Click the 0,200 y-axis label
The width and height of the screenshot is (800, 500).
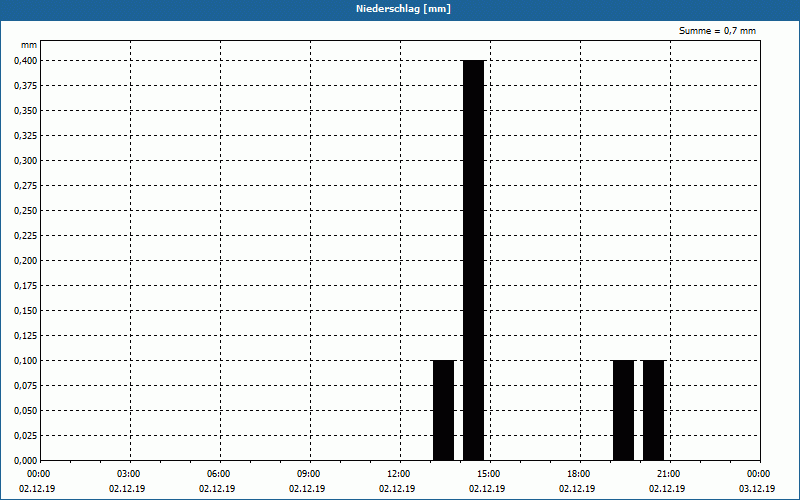(26, 261)
